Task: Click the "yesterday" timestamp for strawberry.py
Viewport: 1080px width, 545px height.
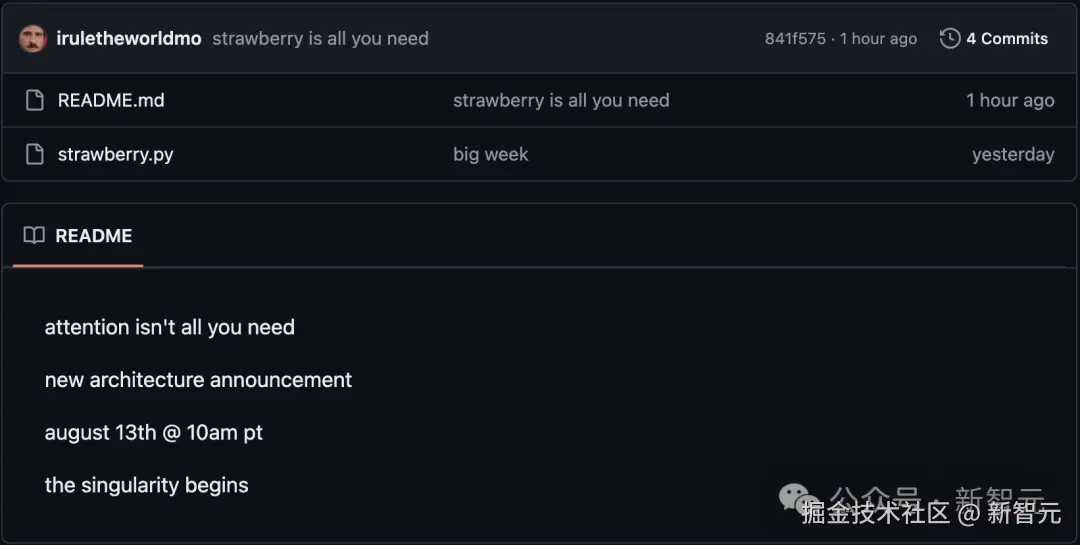Action: 1012,154
